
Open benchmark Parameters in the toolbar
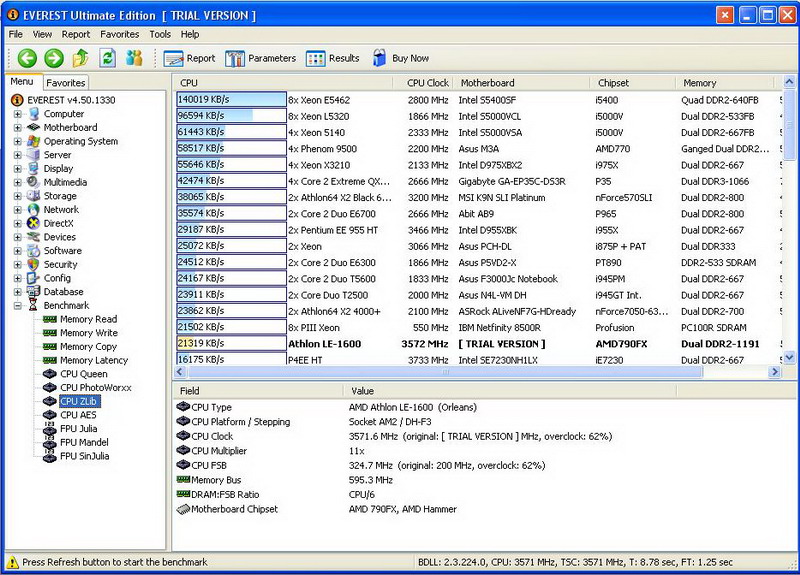(x=260, y=58)
